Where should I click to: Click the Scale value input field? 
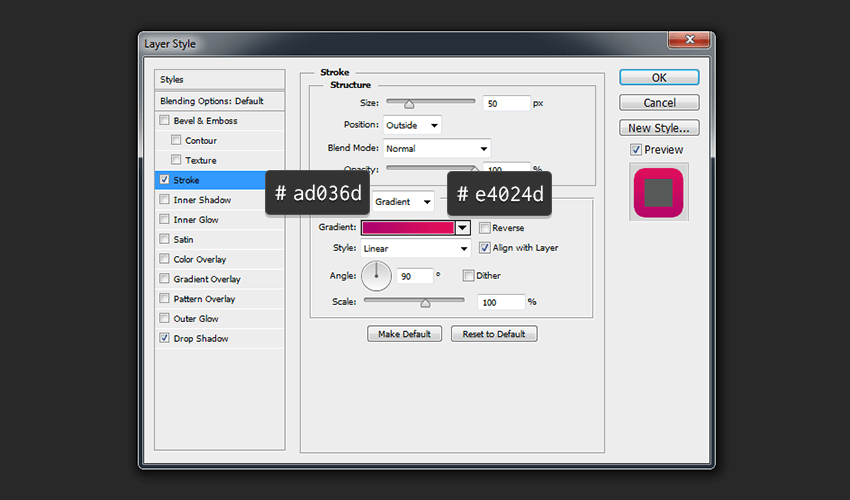pos(500,302)
